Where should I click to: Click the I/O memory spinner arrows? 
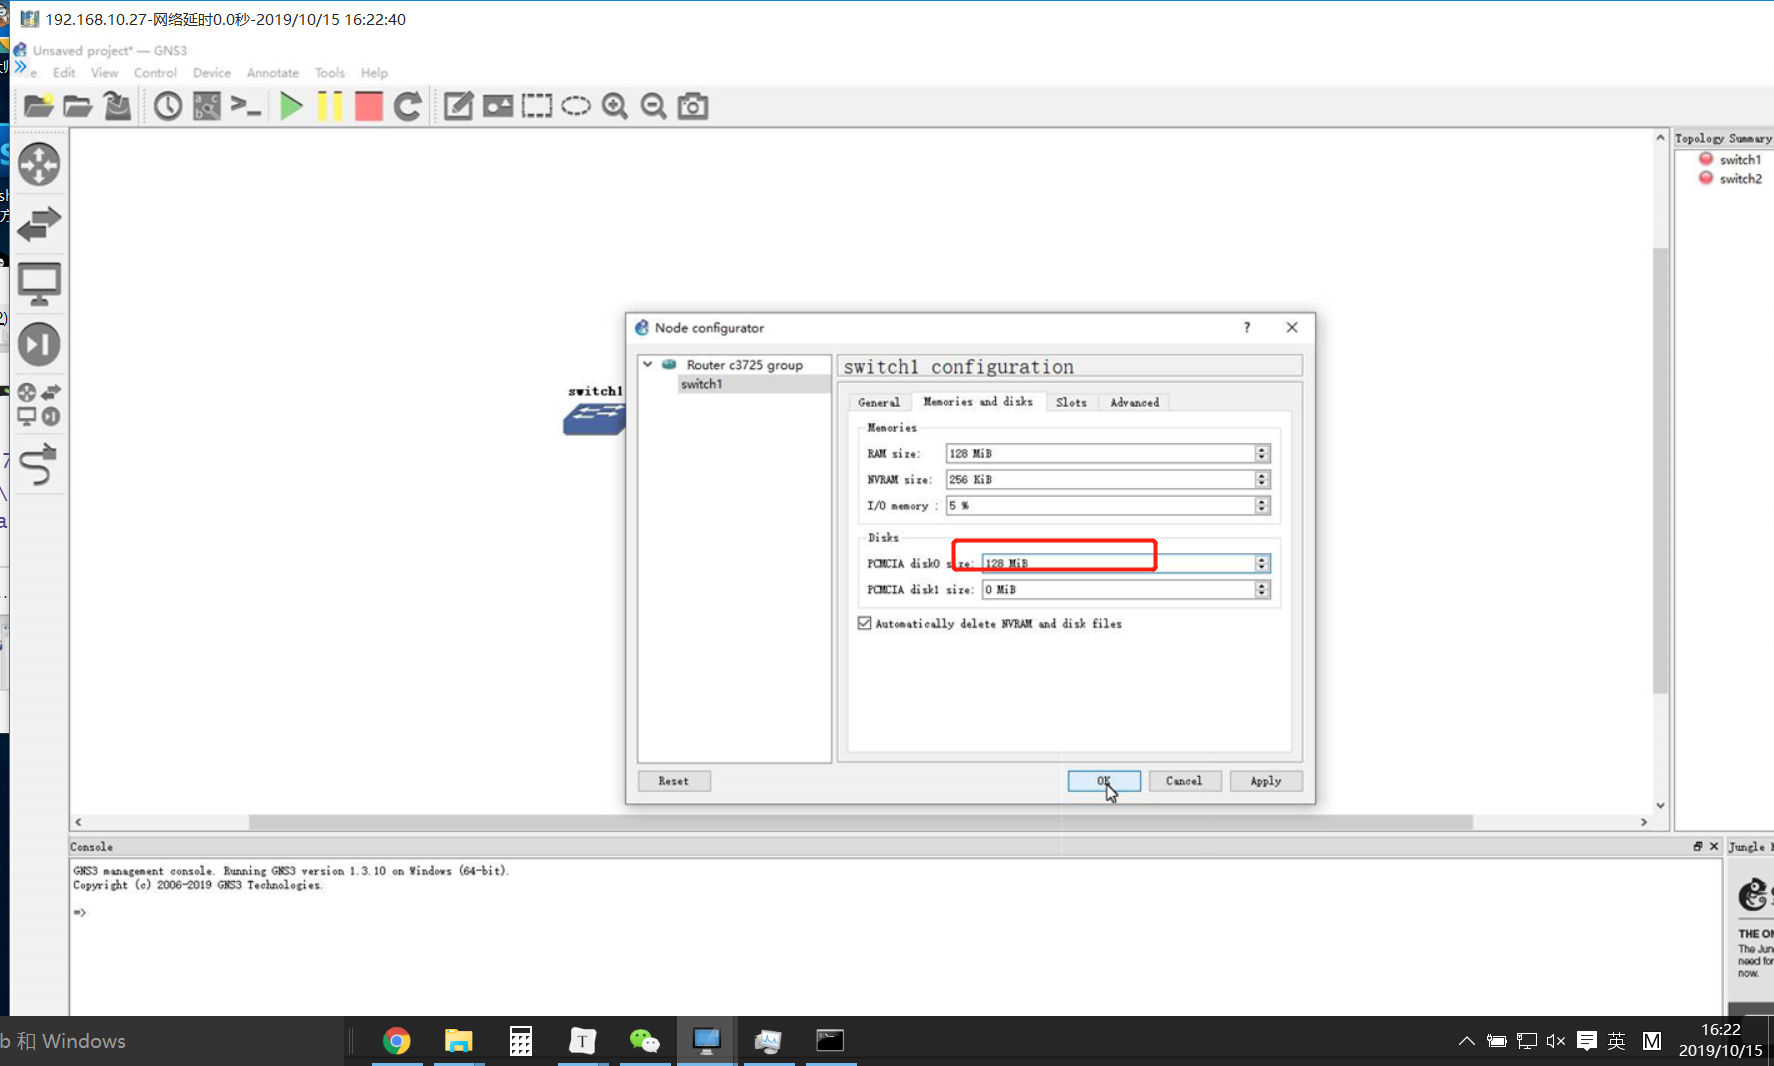[x=1262, y=506]
